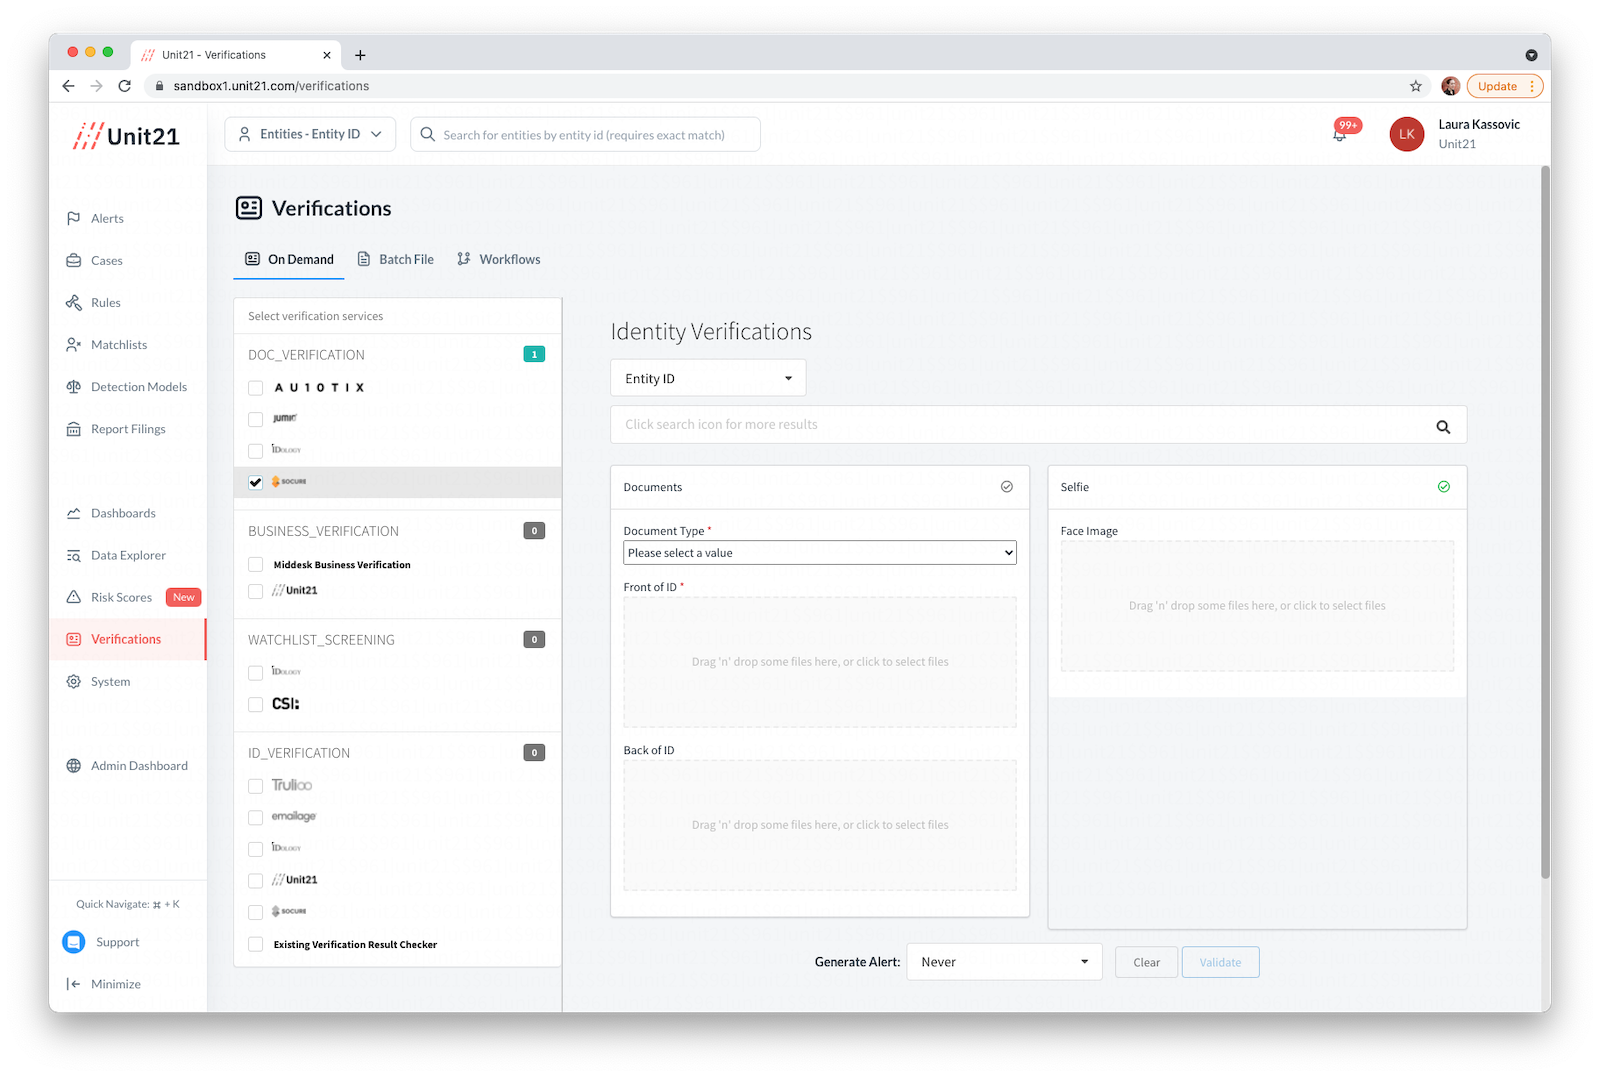
Task: Click the Validate button
Action: pyautogui.click(x=1220, y=962)
